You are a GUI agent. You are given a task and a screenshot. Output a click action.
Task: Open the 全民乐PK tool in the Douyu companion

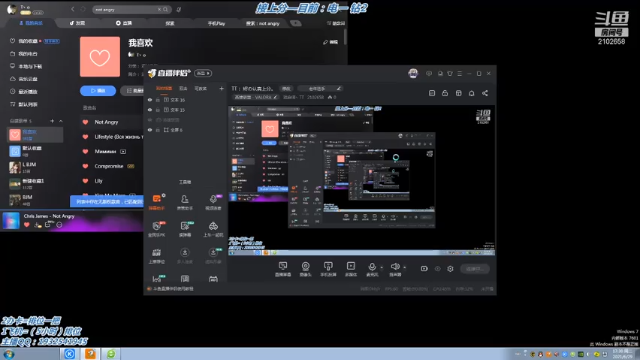(x=157, y=229)
